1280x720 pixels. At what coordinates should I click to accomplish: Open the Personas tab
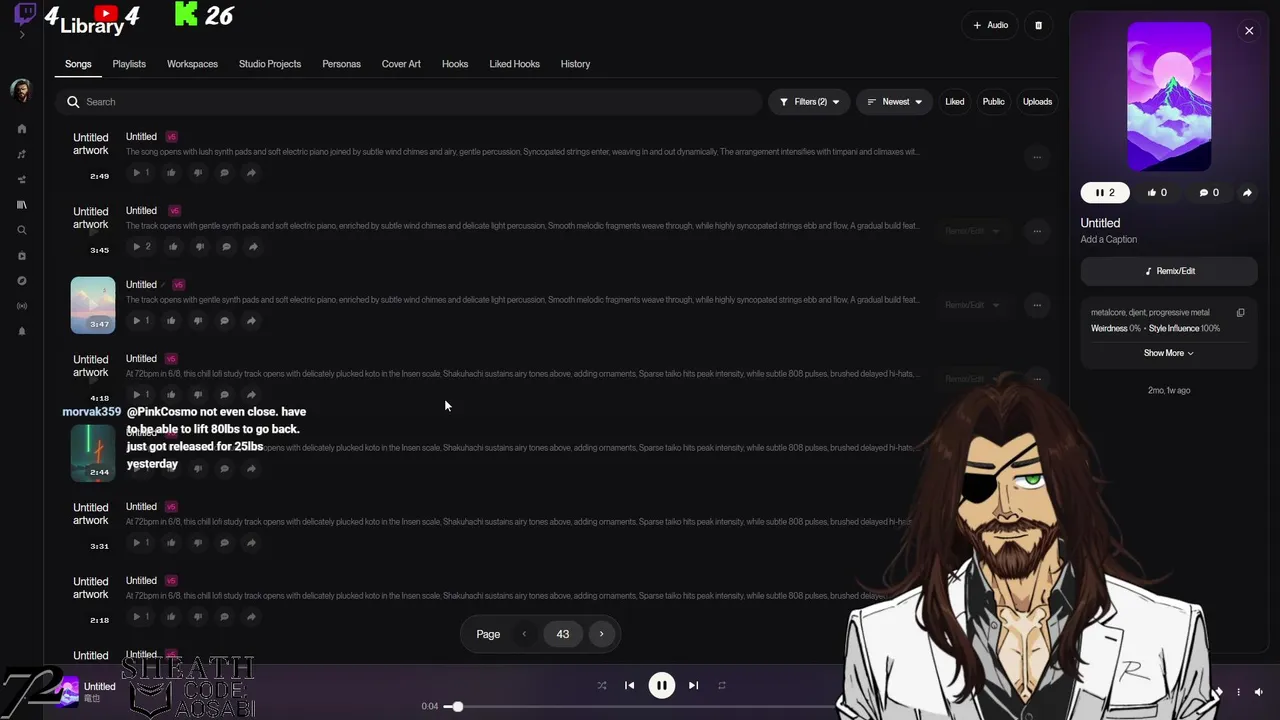click(341, 64)
